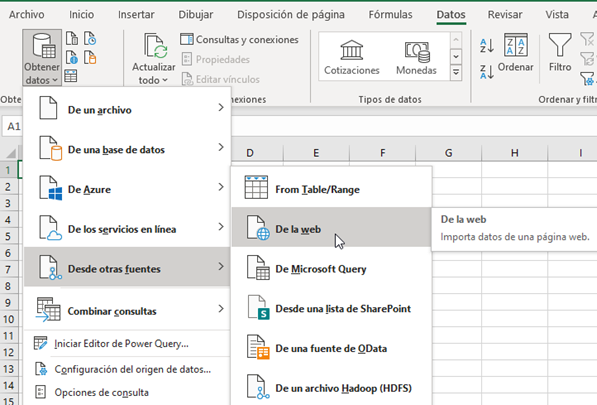Click the Reapply filter icon

[x=588, y=59]
